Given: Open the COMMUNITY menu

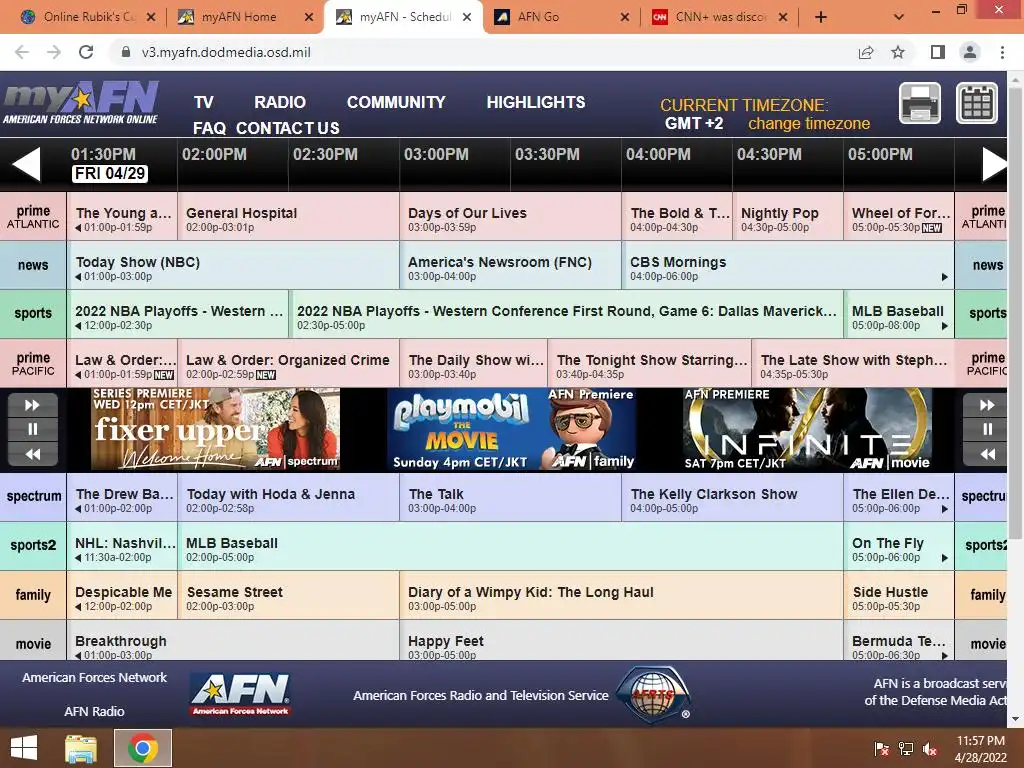Looking at the screenshot, I should pos(396,103).
